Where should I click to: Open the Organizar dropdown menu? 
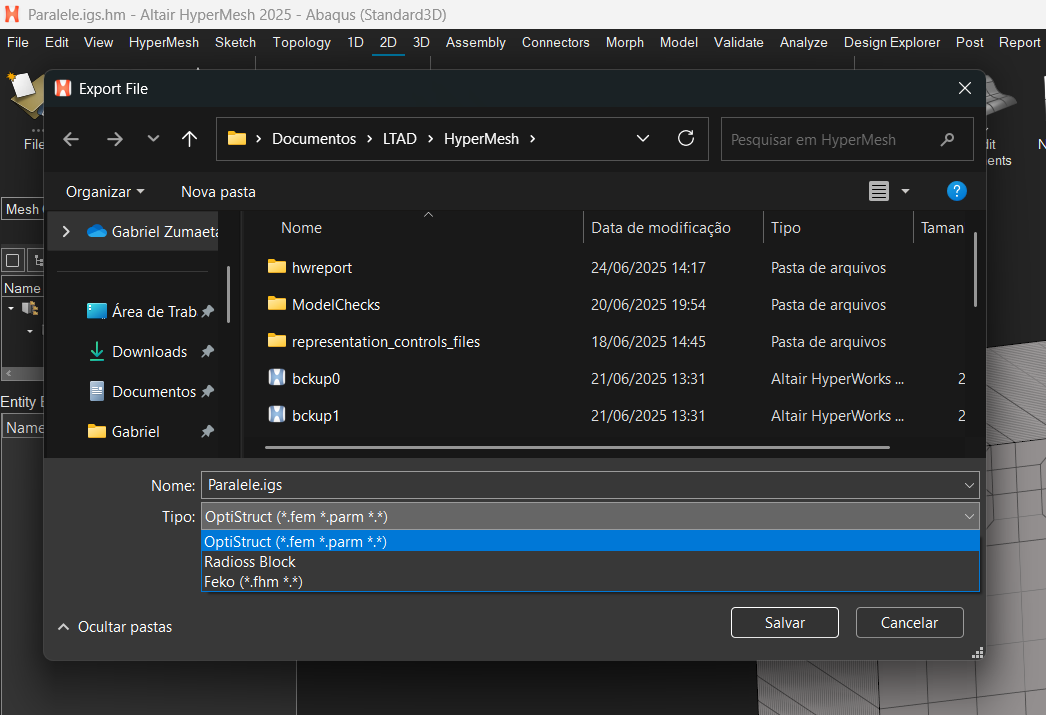click(x=105, y=192)
